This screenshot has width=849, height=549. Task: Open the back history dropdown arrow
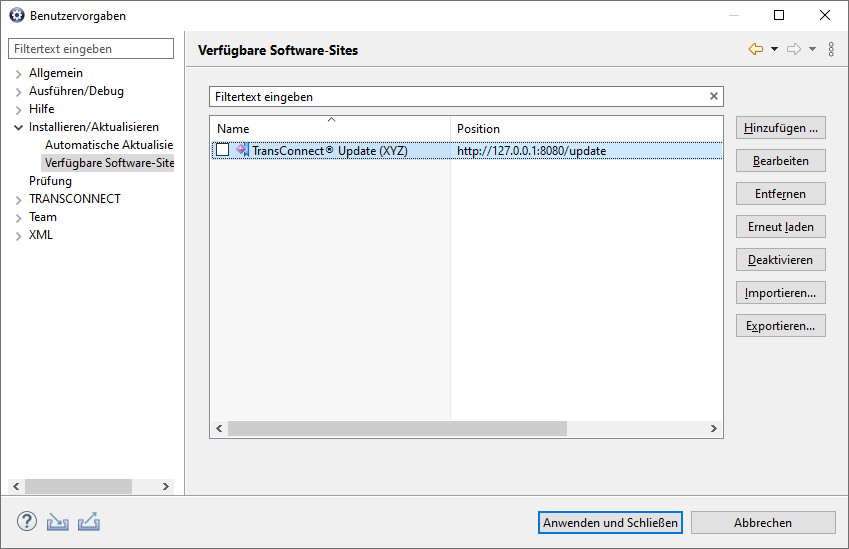click(774, 49)
